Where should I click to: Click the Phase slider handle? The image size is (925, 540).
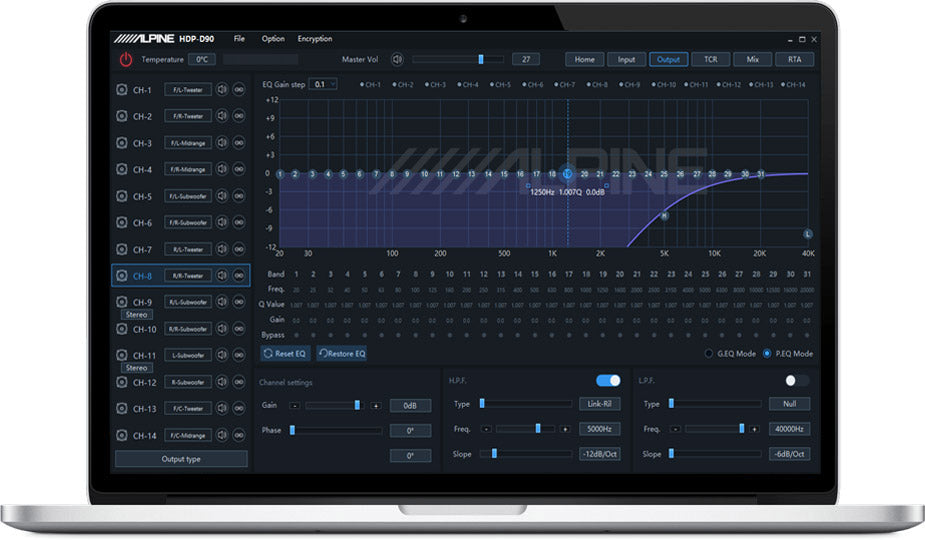coord(292,430)
